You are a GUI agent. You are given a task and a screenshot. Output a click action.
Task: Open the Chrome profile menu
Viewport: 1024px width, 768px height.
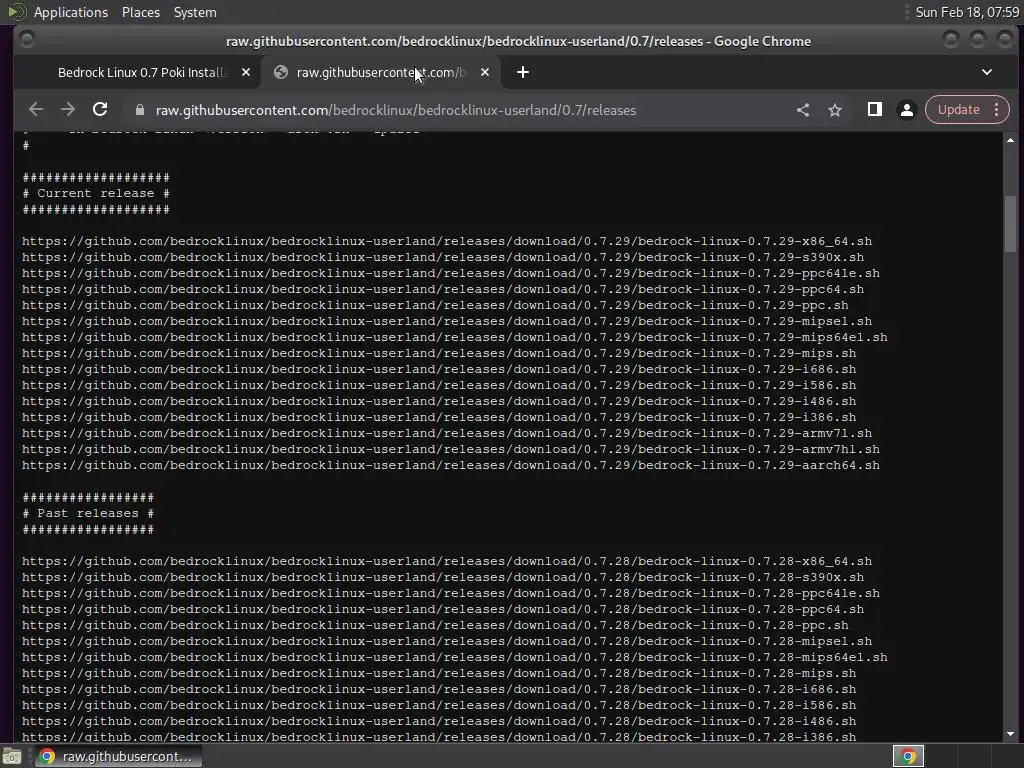pos(906,110)
